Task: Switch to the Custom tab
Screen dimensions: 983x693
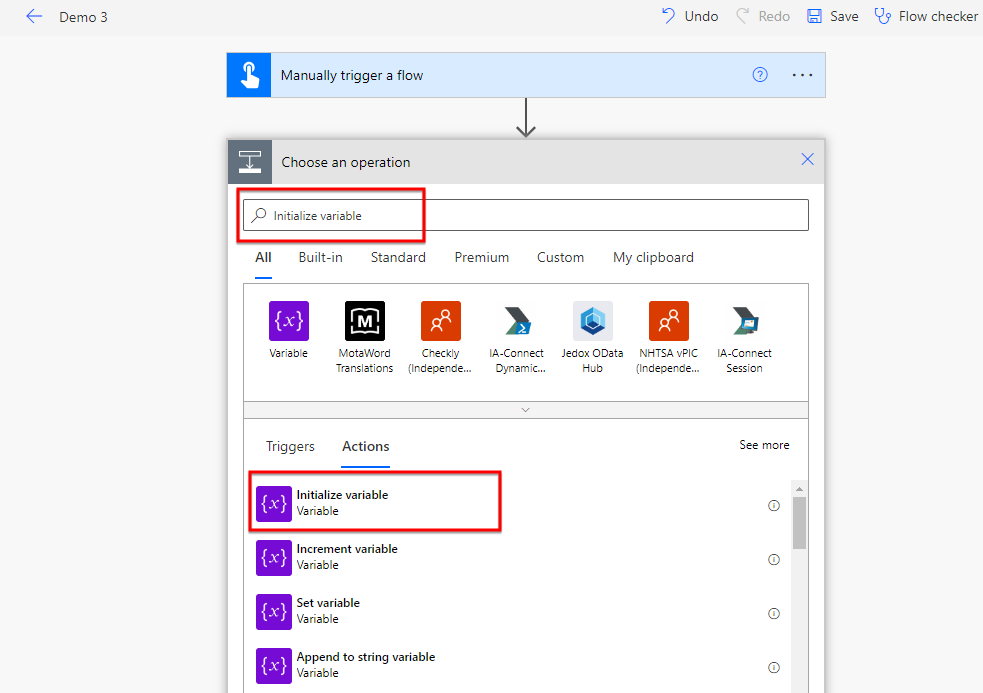Action: [x=560, y=257]
